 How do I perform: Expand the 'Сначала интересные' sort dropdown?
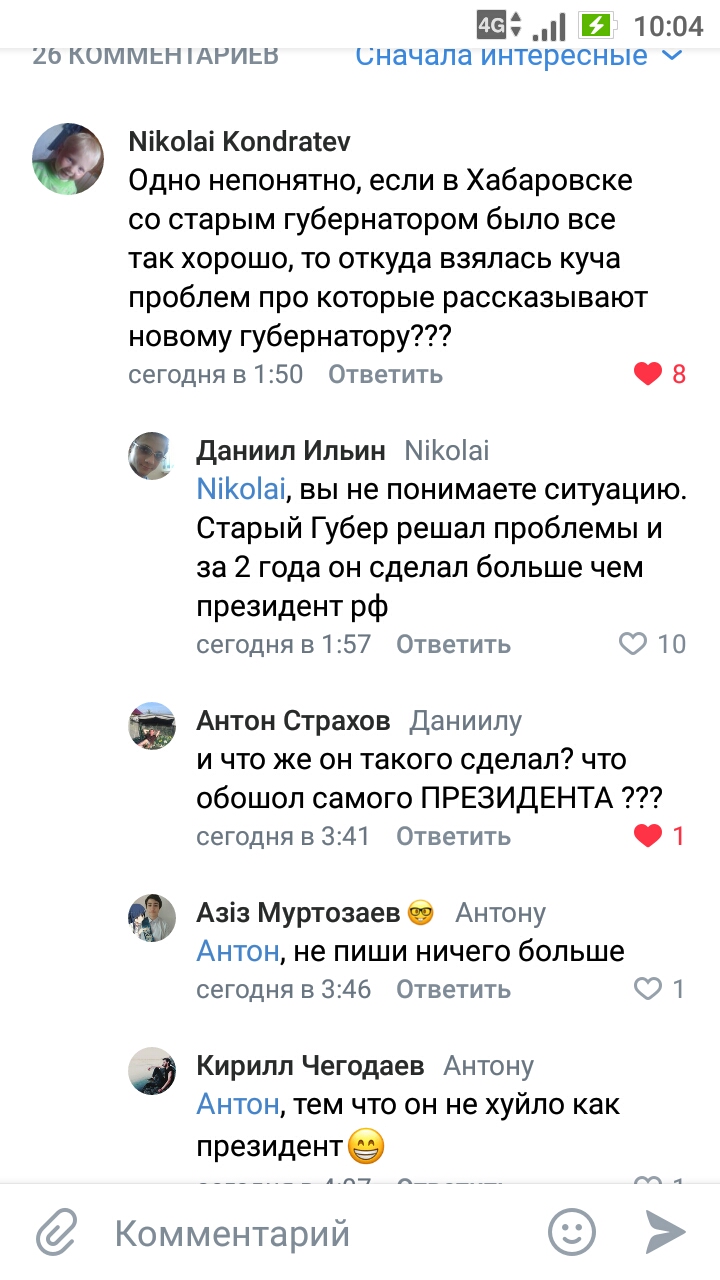click(x=502, y=55)
